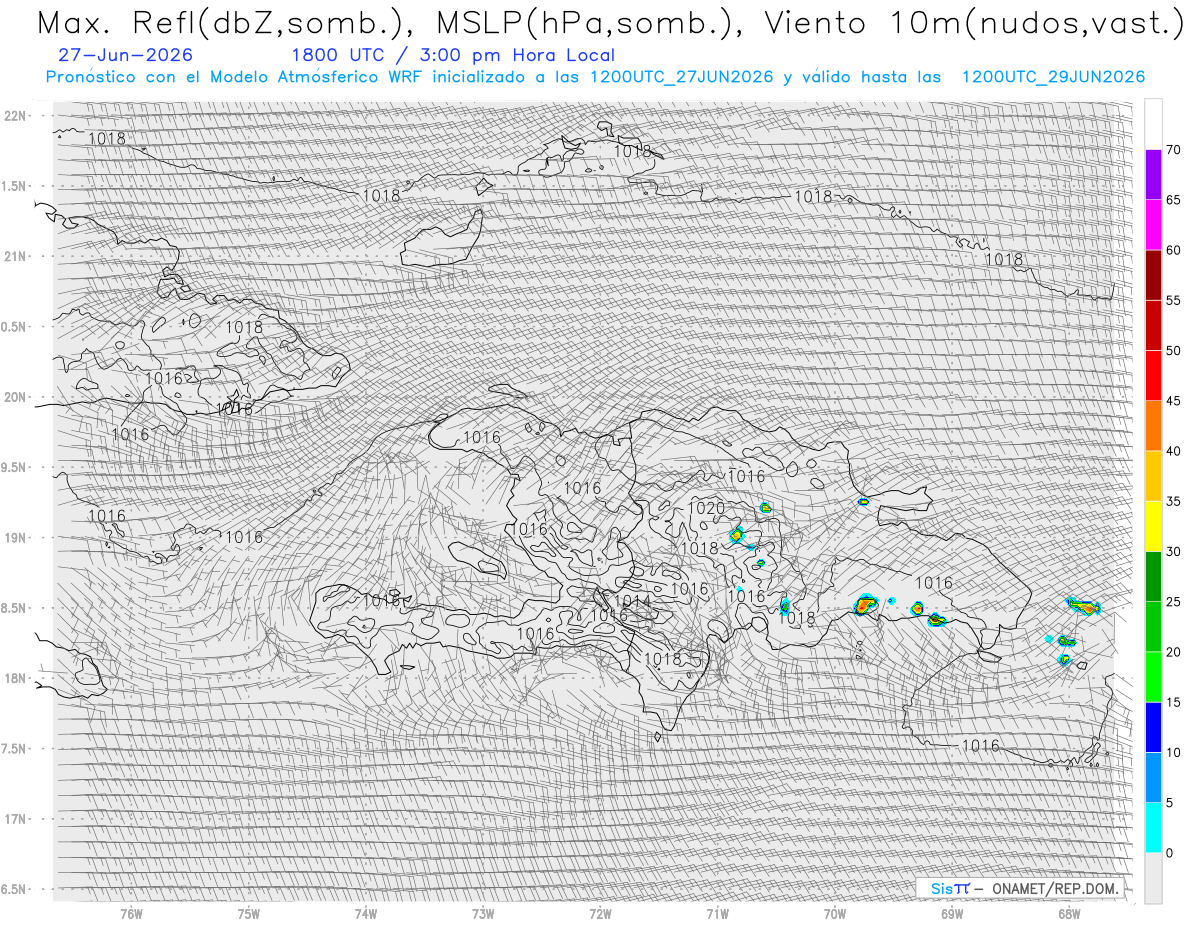The width and height of the screenshot is (1200, 927).
Task: Click the '18N' latitude axis label
Action: [16, 678]
